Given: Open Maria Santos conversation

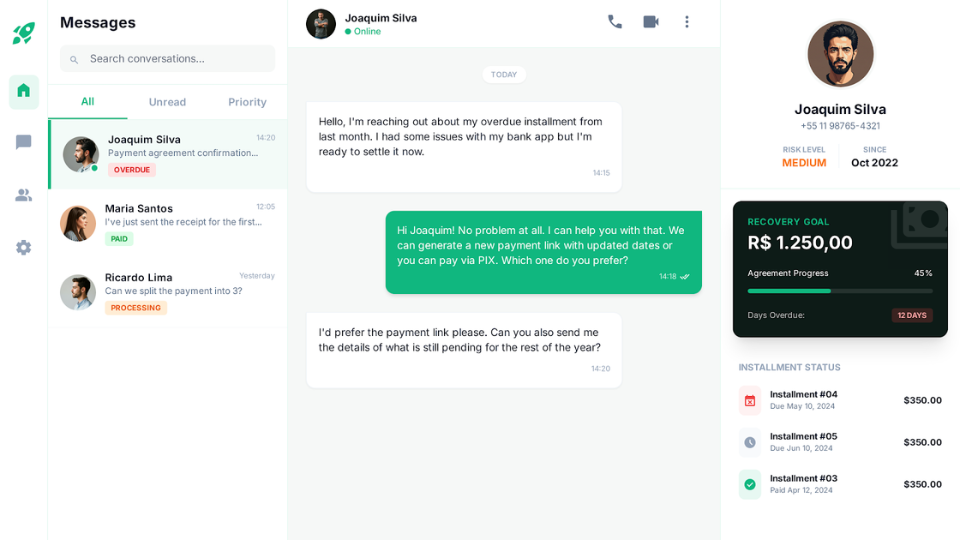Looking at the screenshot, I should click(x=168, y=223).
